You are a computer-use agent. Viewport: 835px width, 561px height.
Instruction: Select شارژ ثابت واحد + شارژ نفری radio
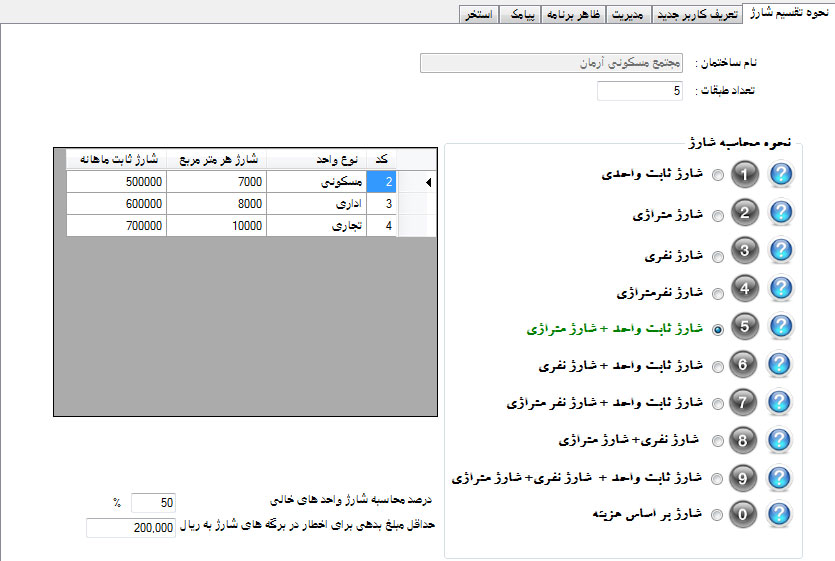coord(718,367)
